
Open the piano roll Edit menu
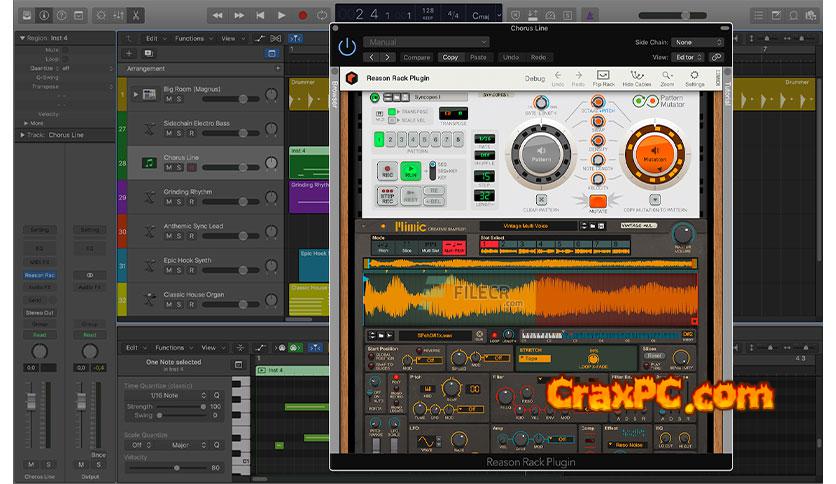click(134, 348)
